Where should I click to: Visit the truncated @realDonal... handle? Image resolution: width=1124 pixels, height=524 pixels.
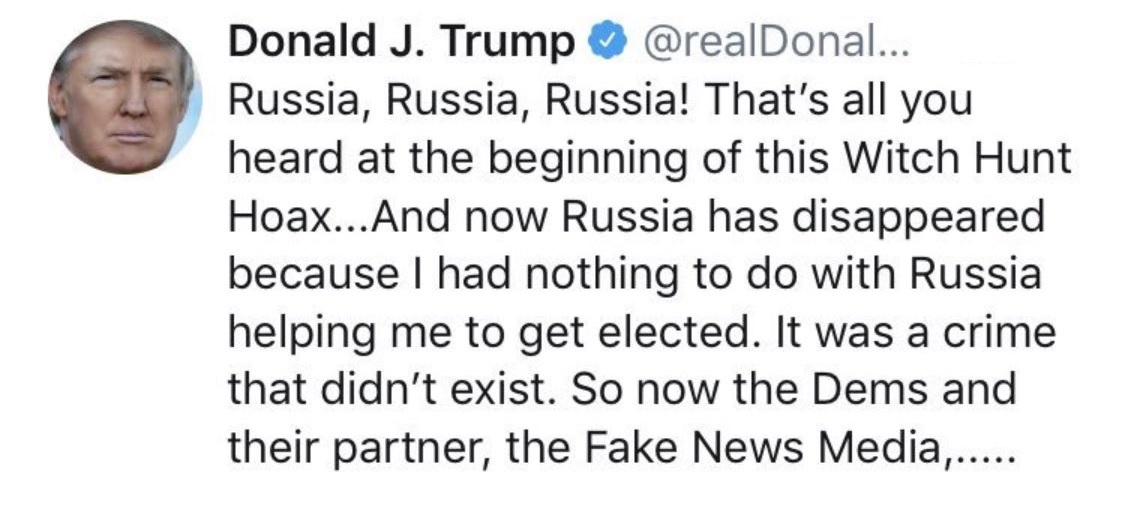coord(776,43)
